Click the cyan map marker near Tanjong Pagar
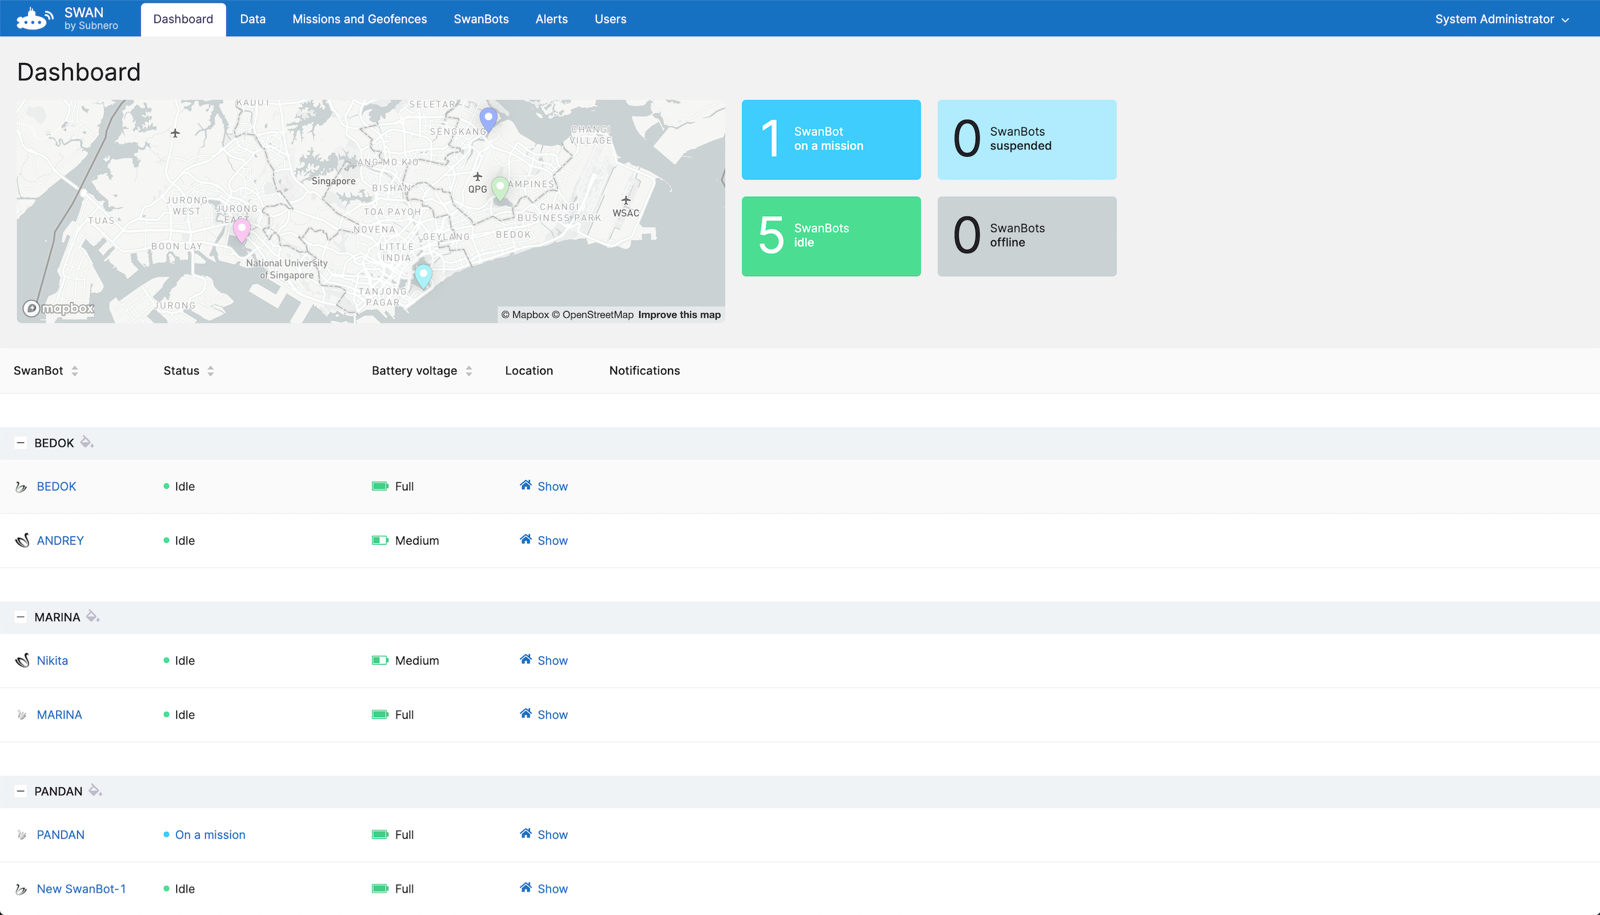1600x915 pixels. click(423, 275)
